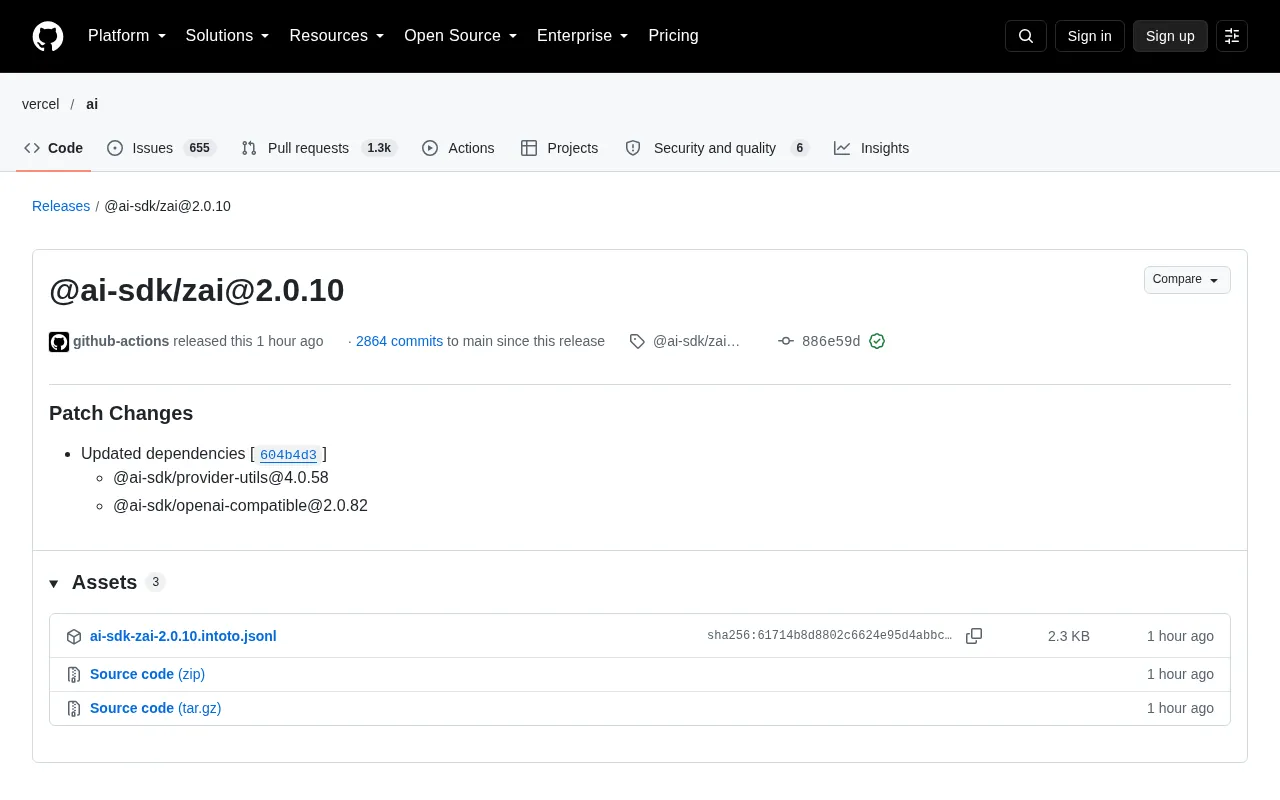Collapse the Assets section
Screen dimensions: 1280x800
pos(54,583)
